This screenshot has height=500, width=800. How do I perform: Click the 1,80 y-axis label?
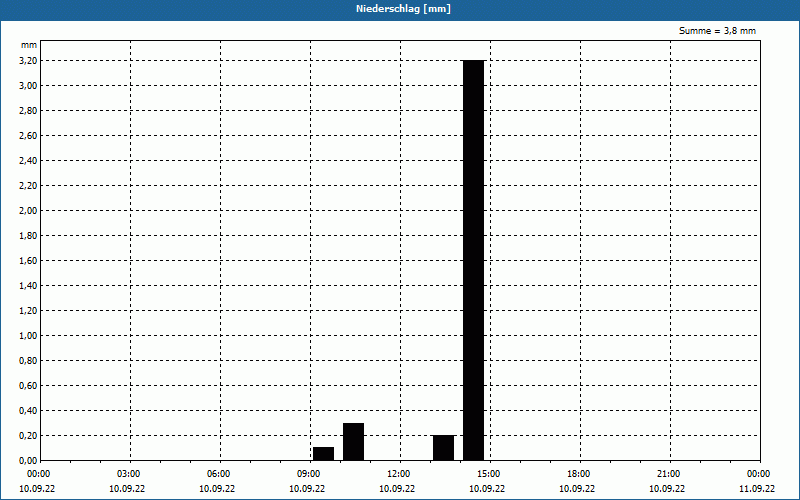coord(28,236)
